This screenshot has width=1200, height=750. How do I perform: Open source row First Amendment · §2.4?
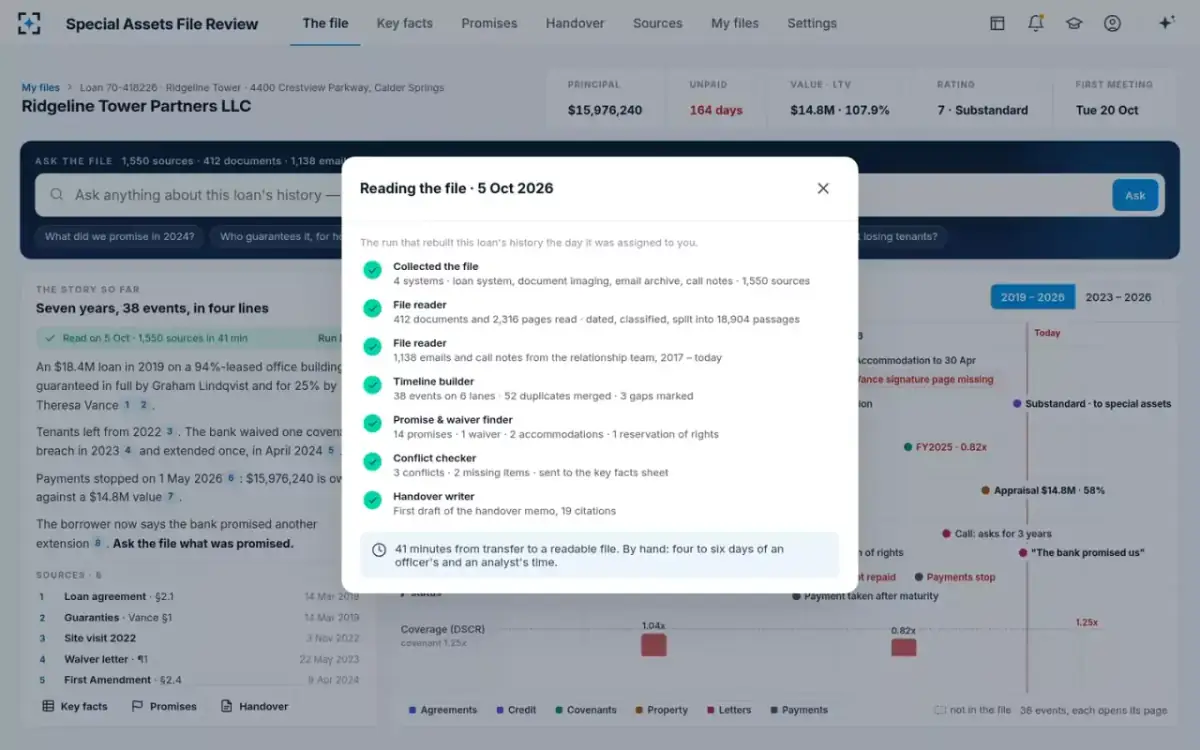[x=198, y=680]
